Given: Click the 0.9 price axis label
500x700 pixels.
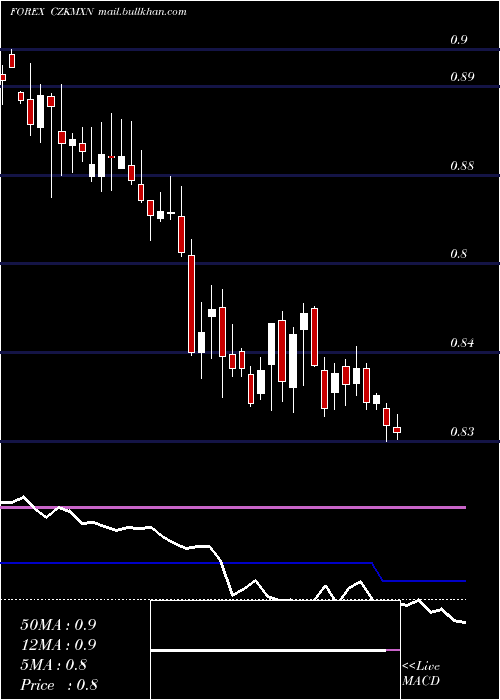Looking at the screenshot, I should (x=459, y=40).
